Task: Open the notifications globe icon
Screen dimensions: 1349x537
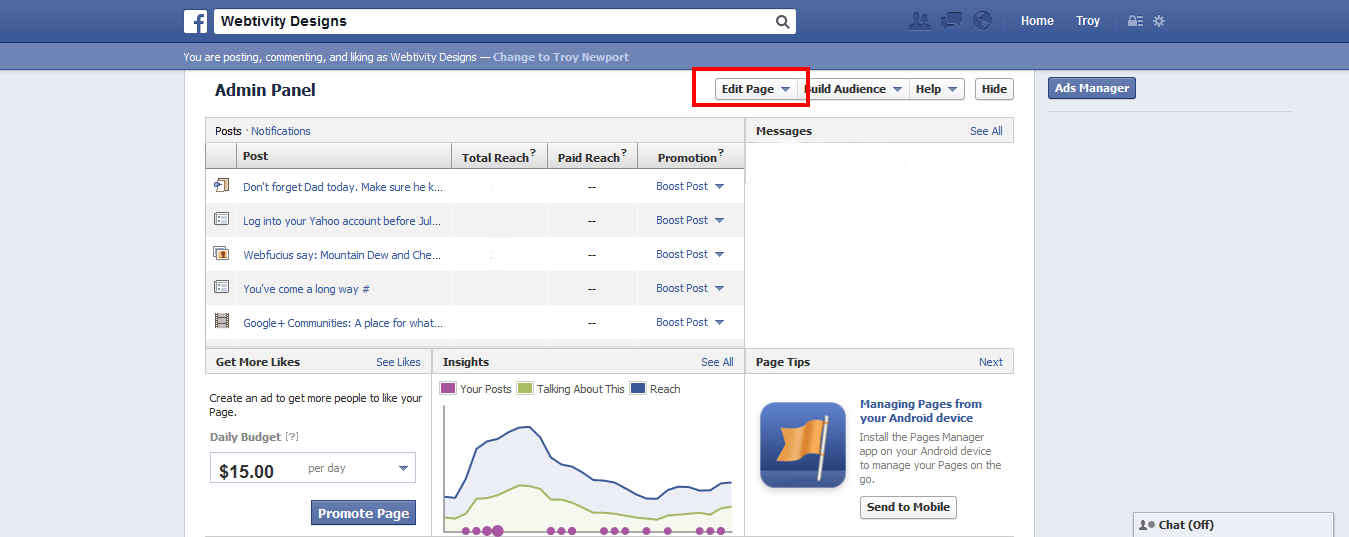Action: pos(983,20)
